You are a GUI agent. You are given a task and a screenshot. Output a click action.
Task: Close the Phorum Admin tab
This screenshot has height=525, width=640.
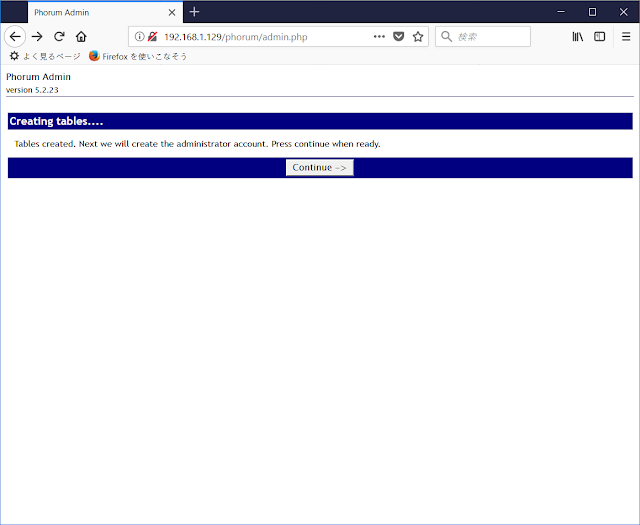click(x=172, y=13)
